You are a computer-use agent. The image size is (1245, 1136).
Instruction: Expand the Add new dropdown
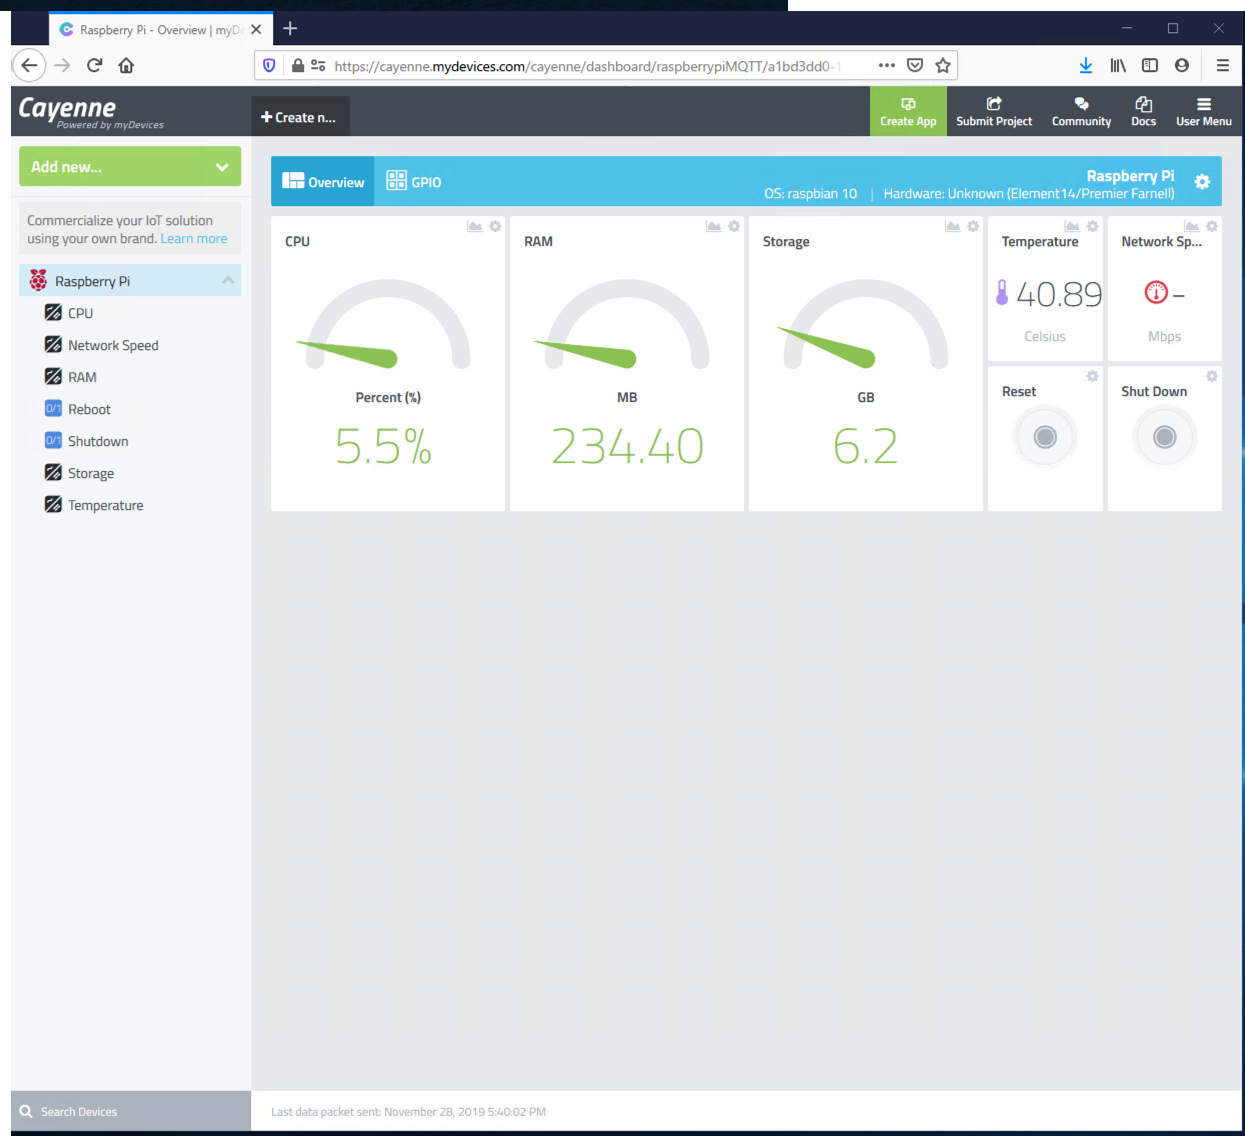(x=130, y=167)
